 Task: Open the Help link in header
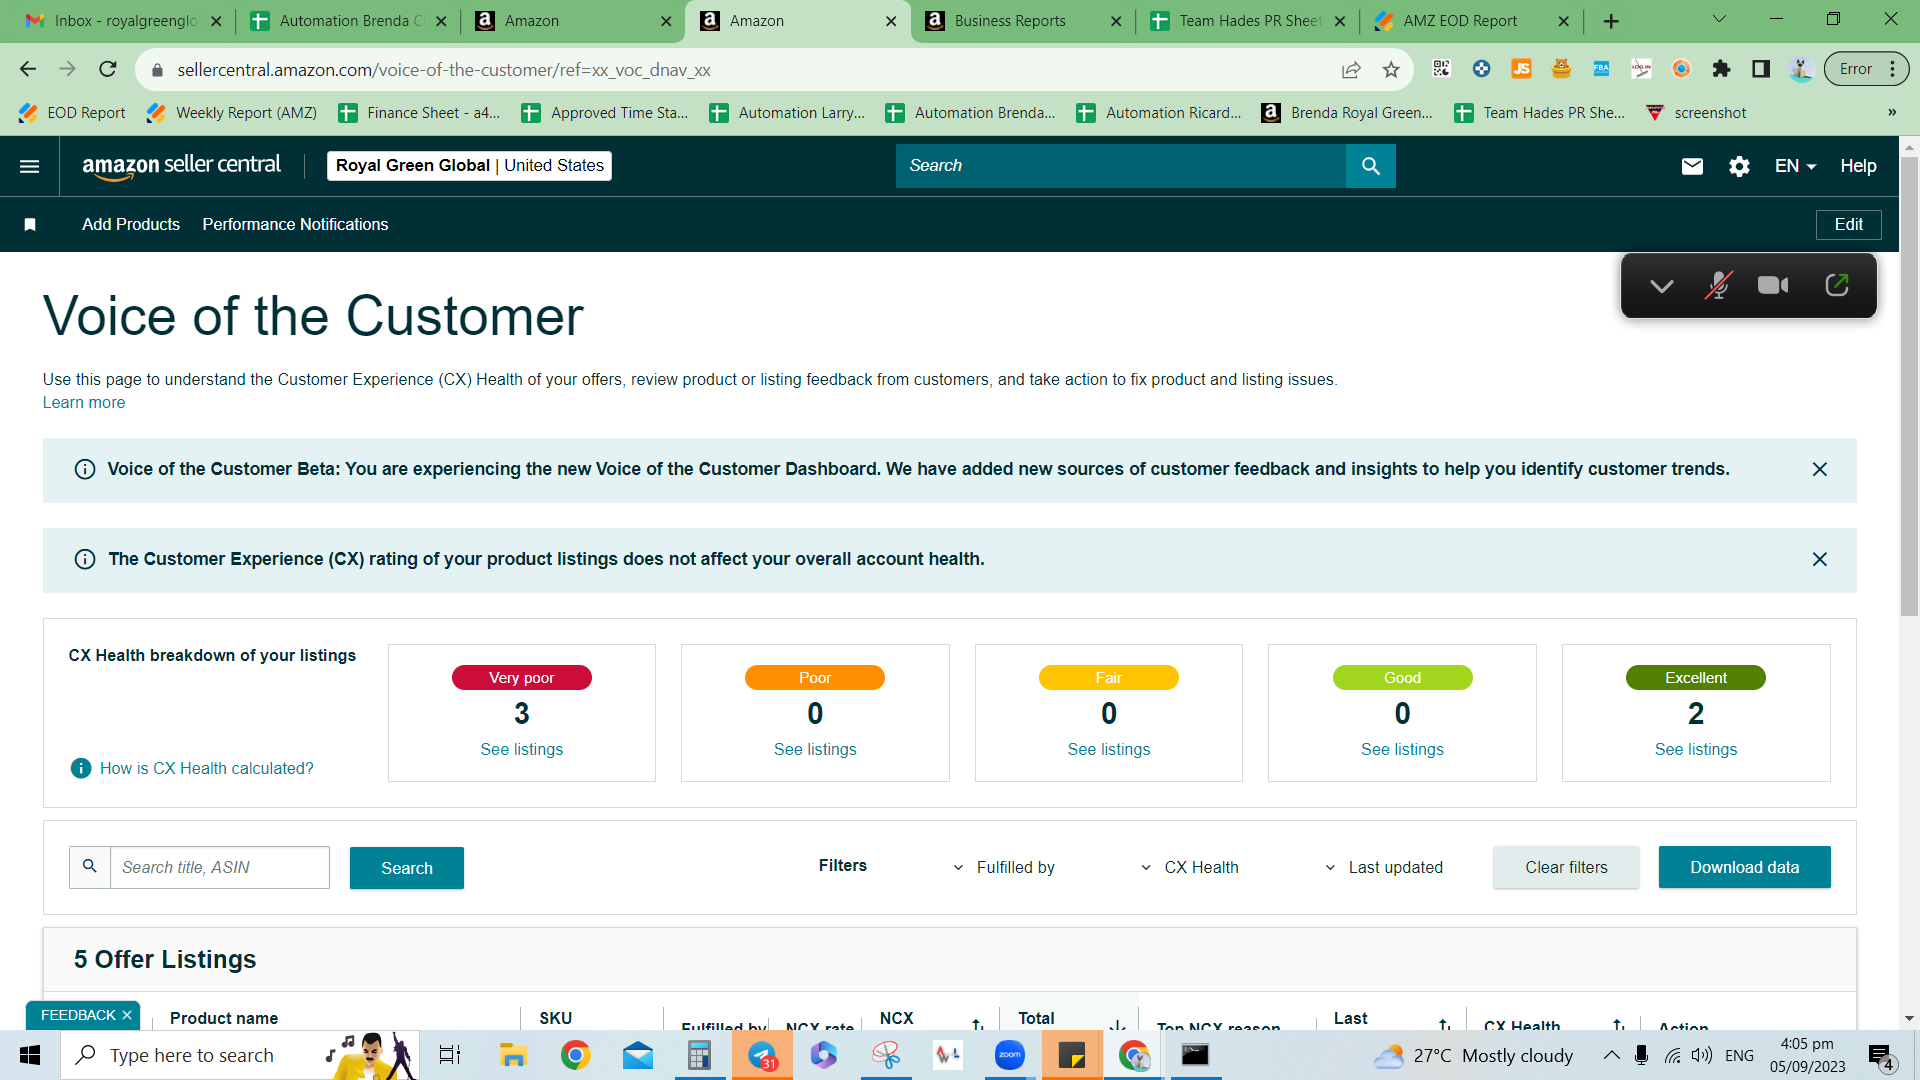[x=1858, y=166]
